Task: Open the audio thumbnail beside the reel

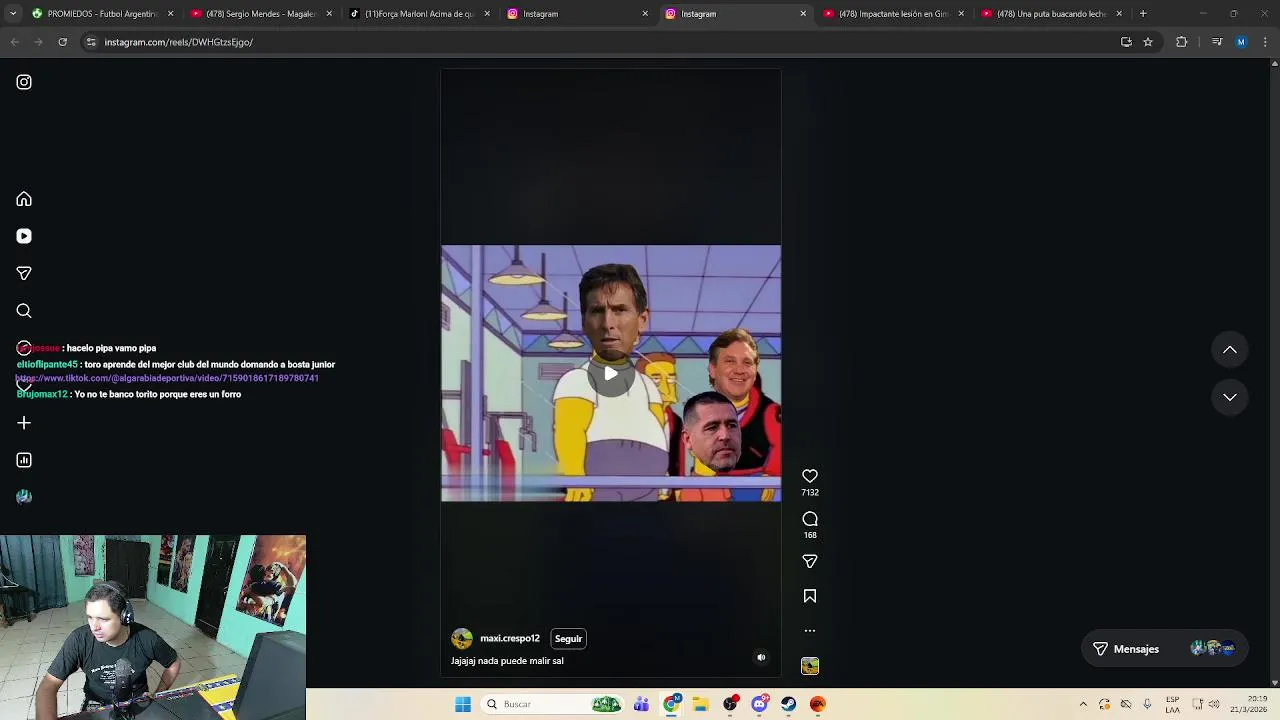Action: pyautogui.click(x=810, y=666)
